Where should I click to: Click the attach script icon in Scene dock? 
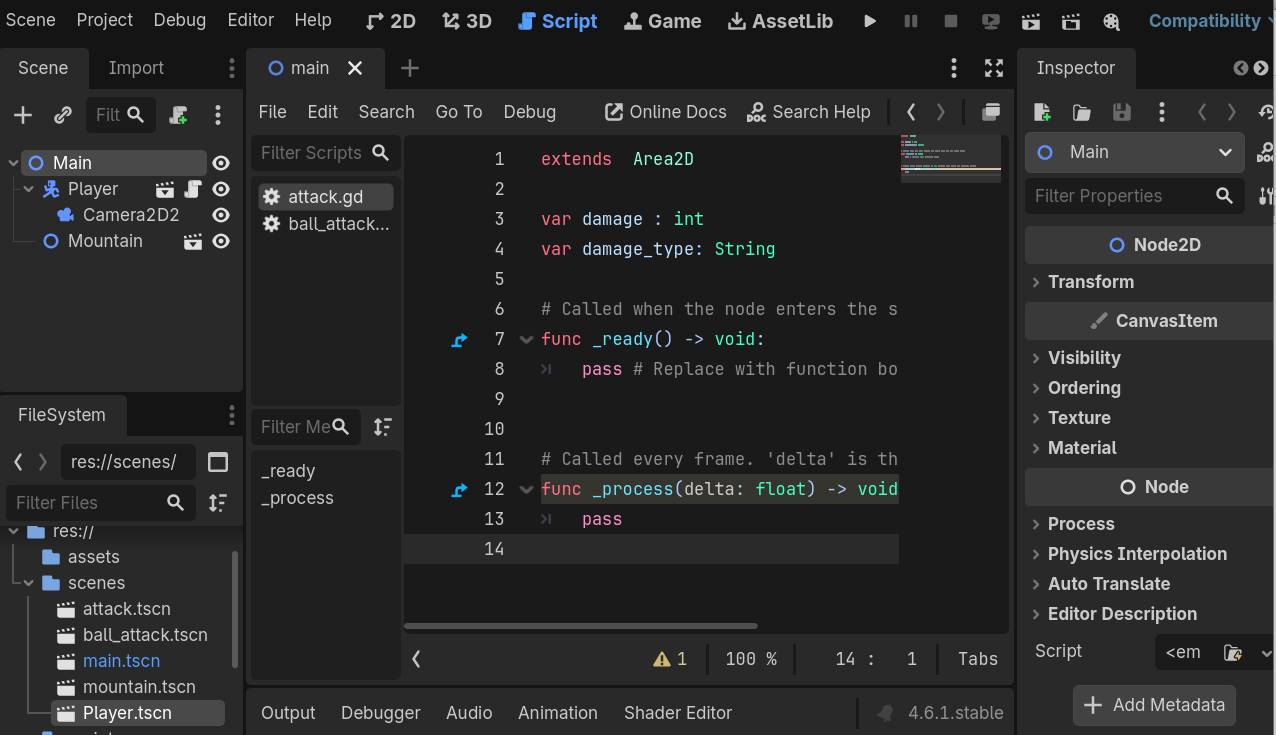point(179,115)
